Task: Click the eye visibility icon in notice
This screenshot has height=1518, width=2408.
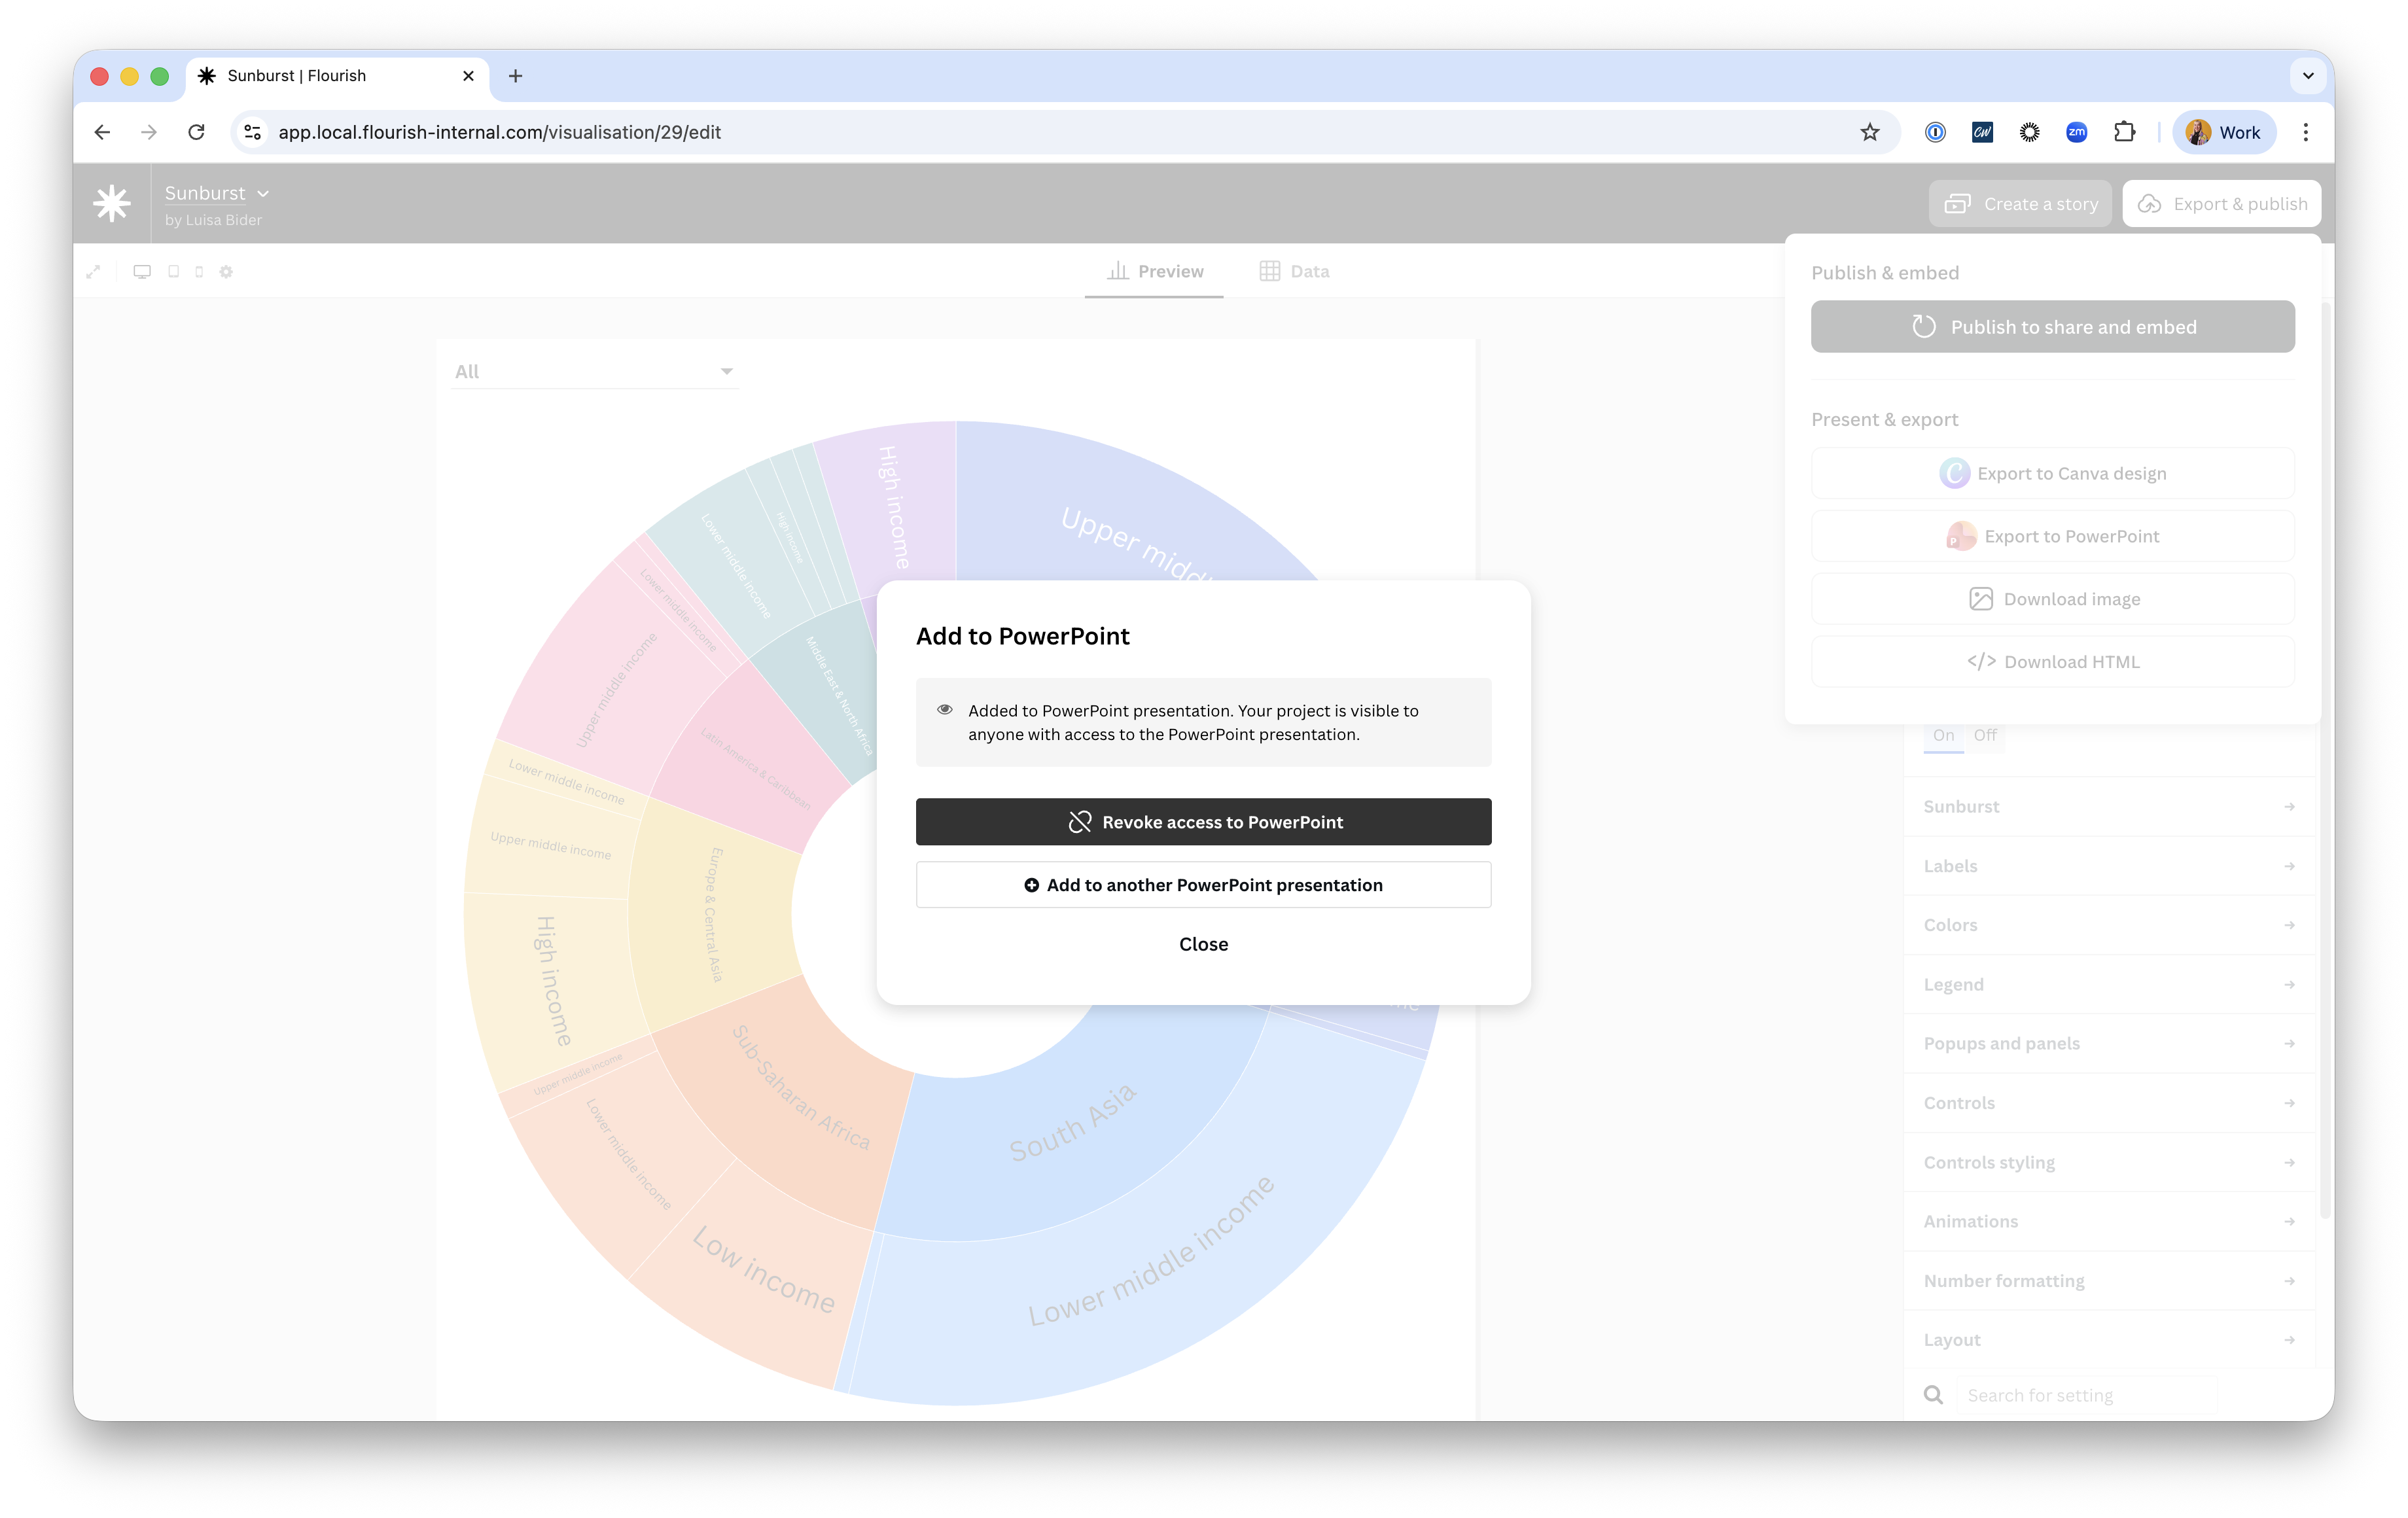Action: click(944, 710)
